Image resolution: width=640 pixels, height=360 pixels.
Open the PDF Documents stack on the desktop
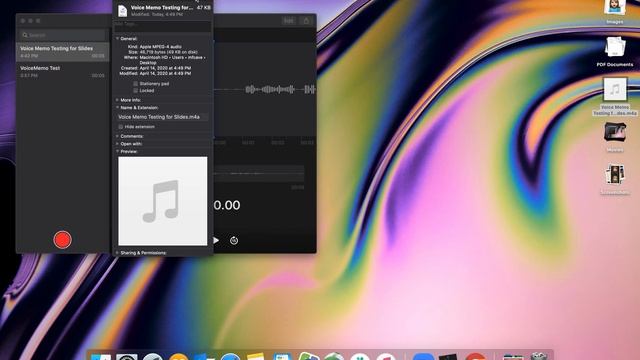pyautogui.click(x=615, y=51)
